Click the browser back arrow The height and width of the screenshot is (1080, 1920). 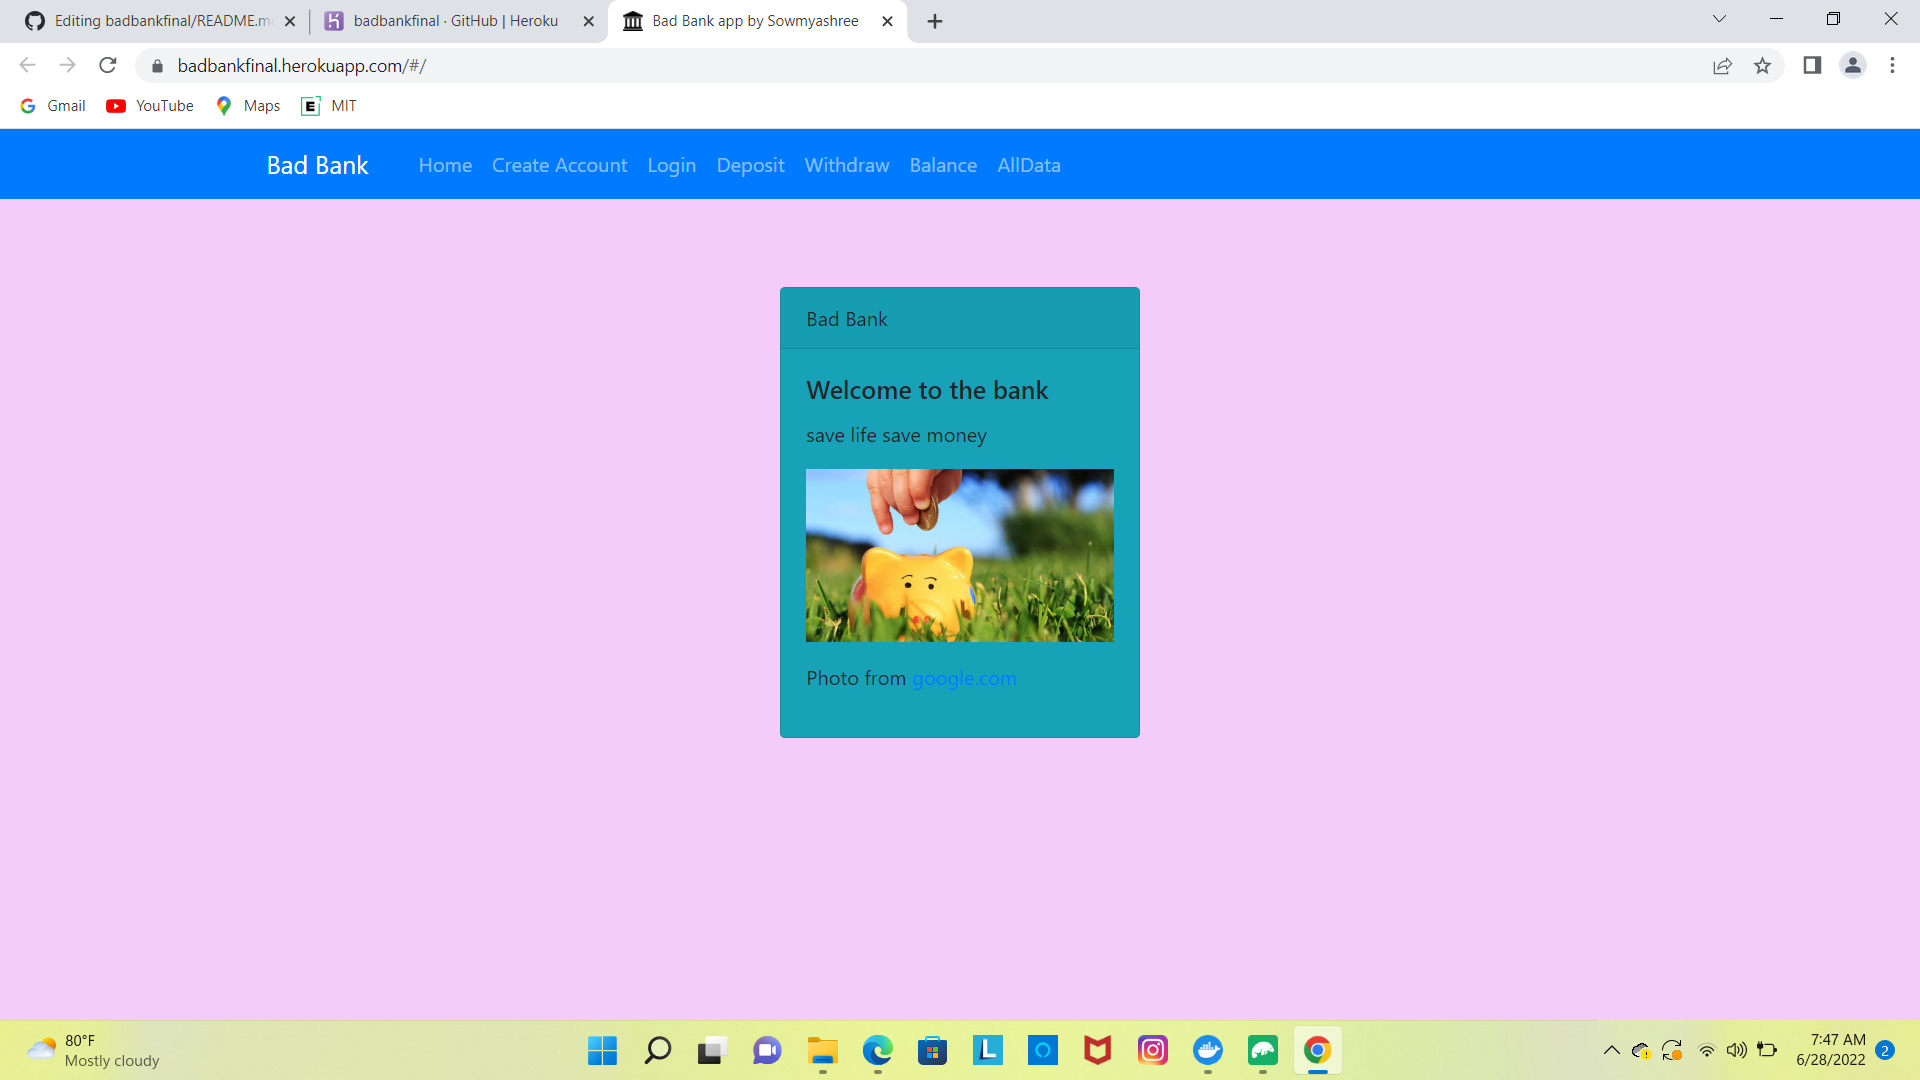point(27,65)
